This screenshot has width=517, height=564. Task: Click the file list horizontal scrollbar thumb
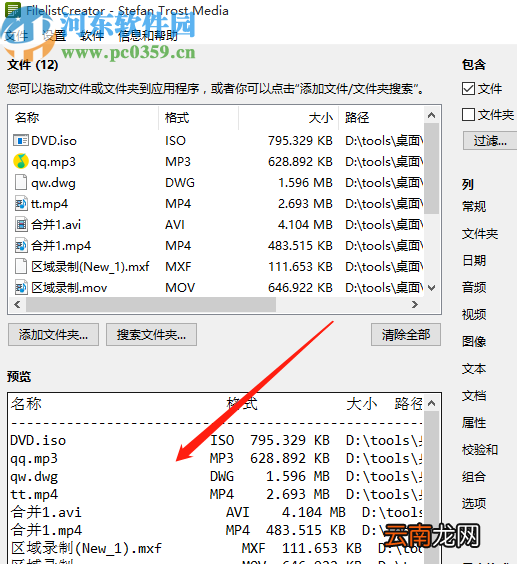pyautogui.click(x=151, y=305)
